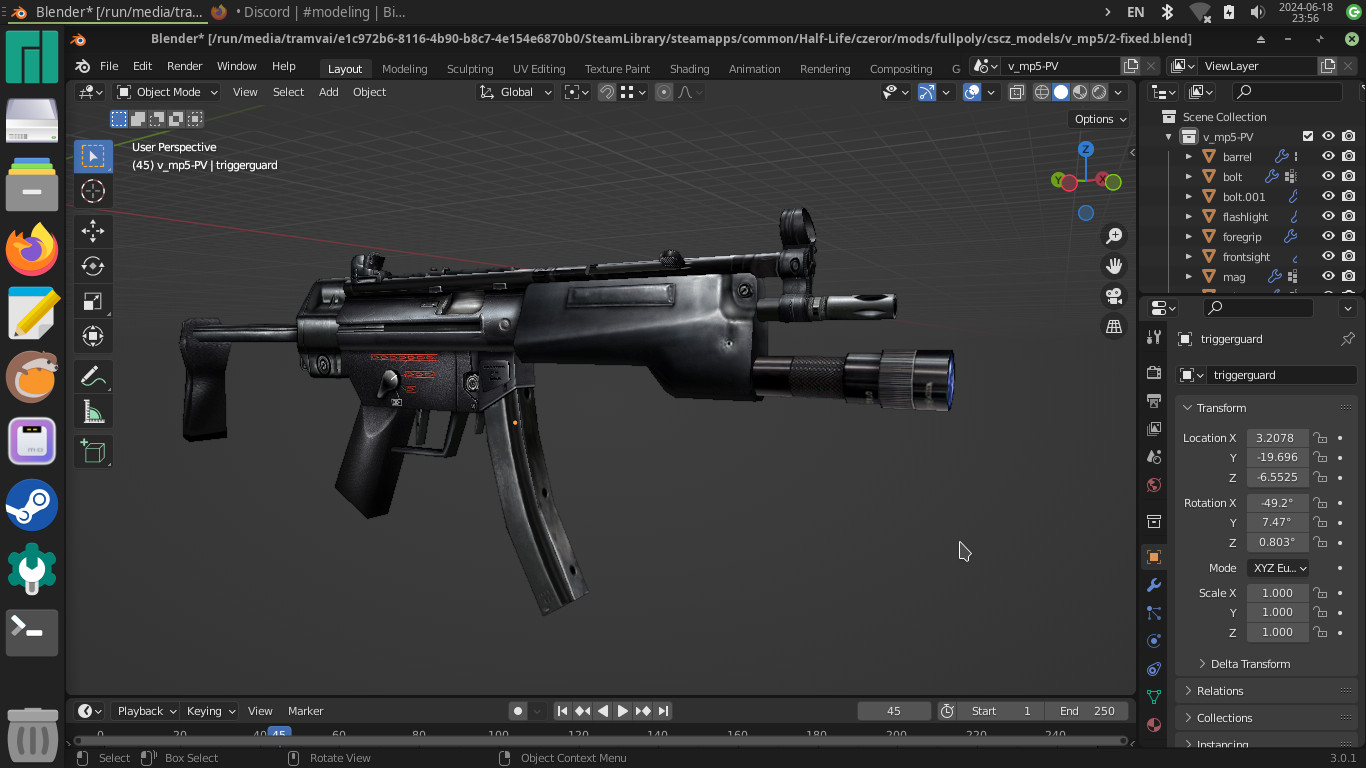Click the pan view hand icon

click(1114, 266)
